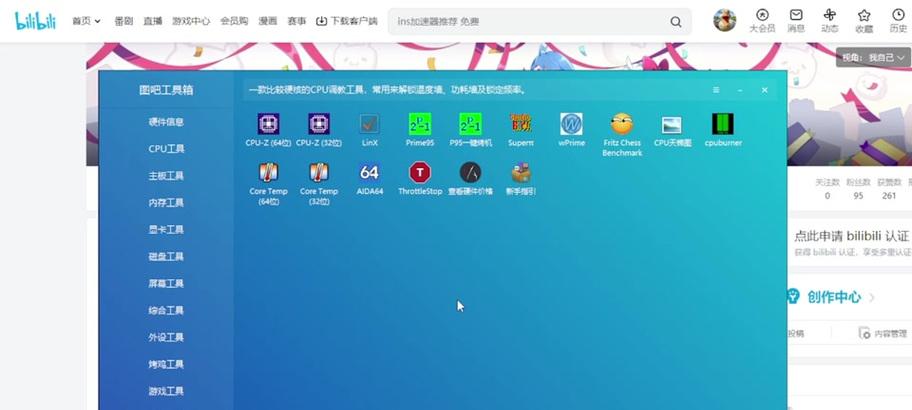The height and width of the screenshot is (410, 912).
Task: Start the P95一键烤机 icon
Action: tap(471, 124)
